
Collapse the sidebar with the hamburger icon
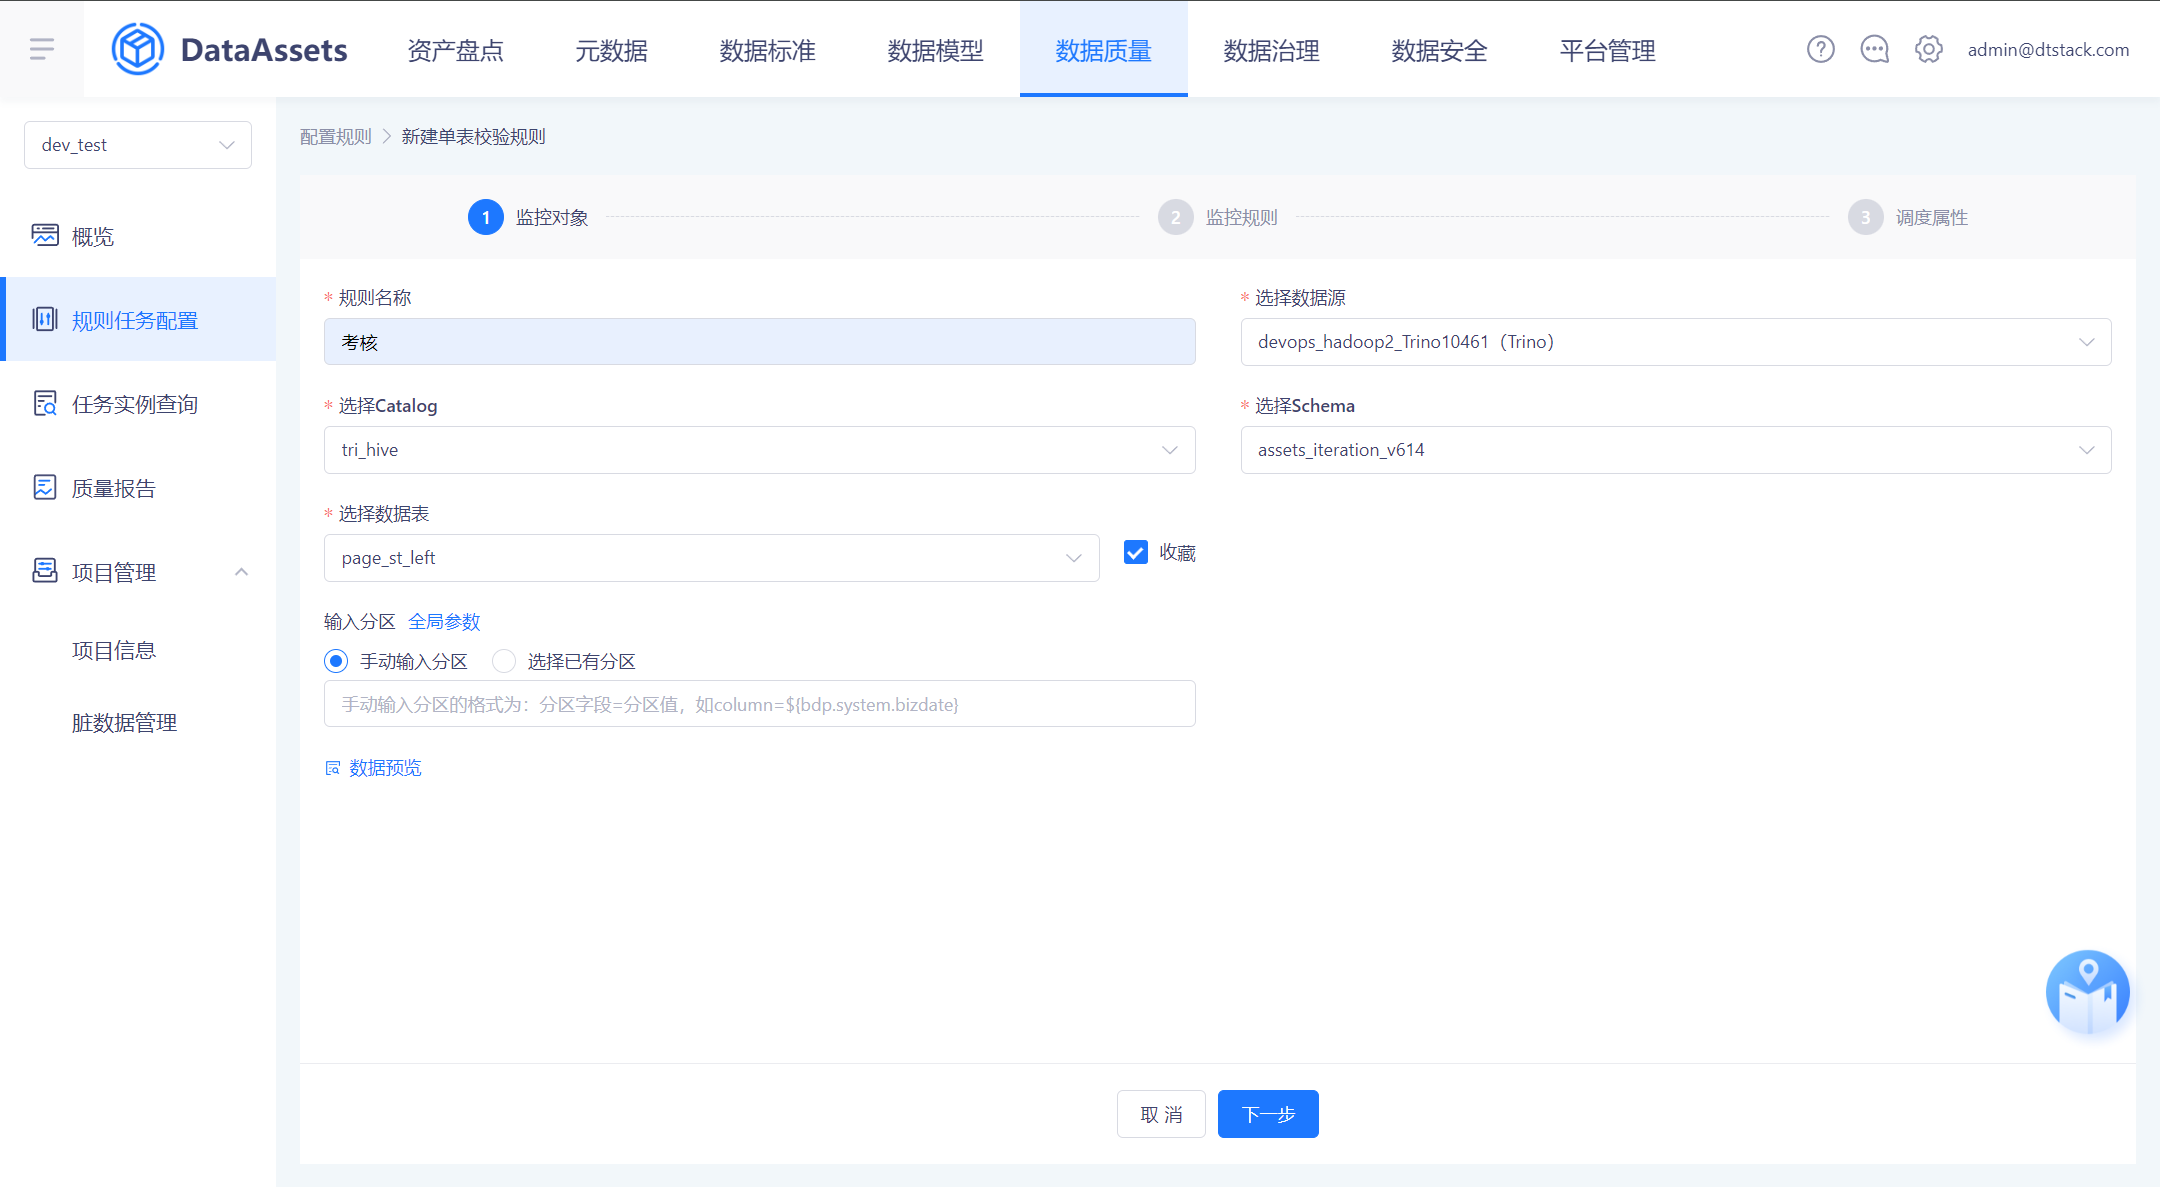pos(42,48)
